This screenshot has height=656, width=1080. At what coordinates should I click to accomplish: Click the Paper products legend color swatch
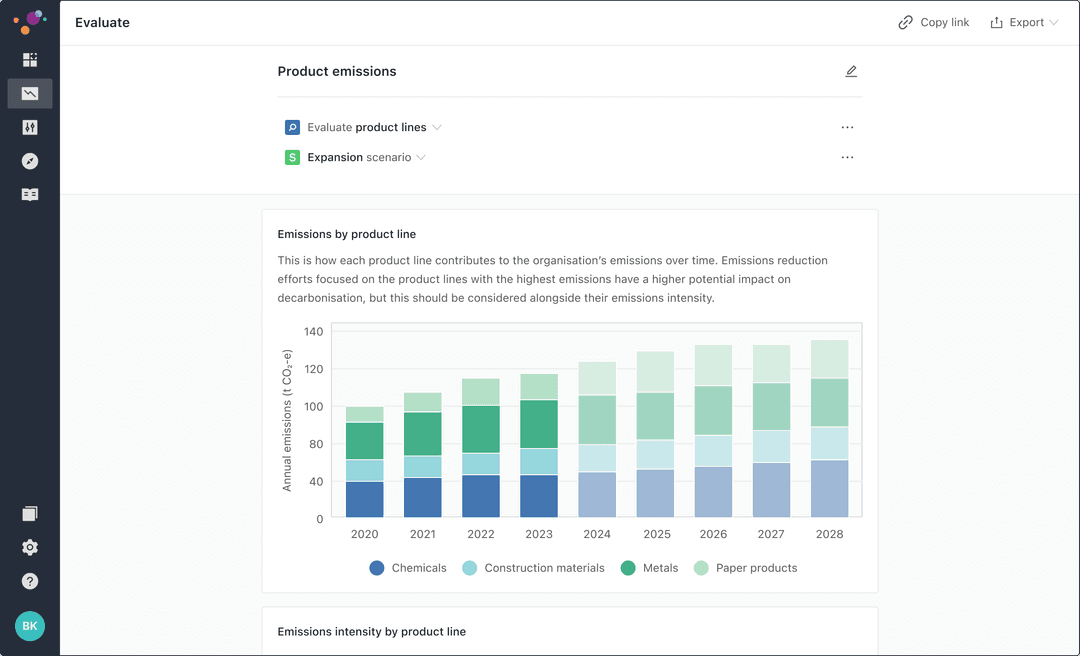(701, 568)
